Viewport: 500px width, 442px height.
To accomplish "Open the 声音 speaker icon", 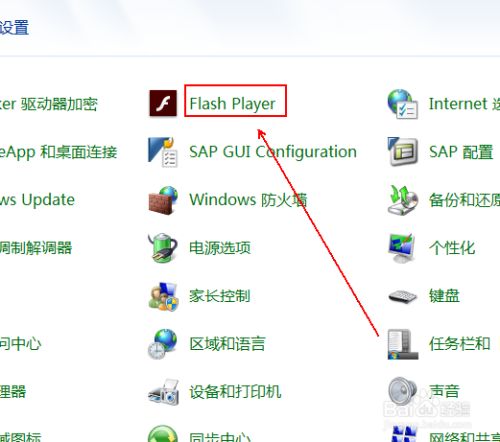I will 402,391.
